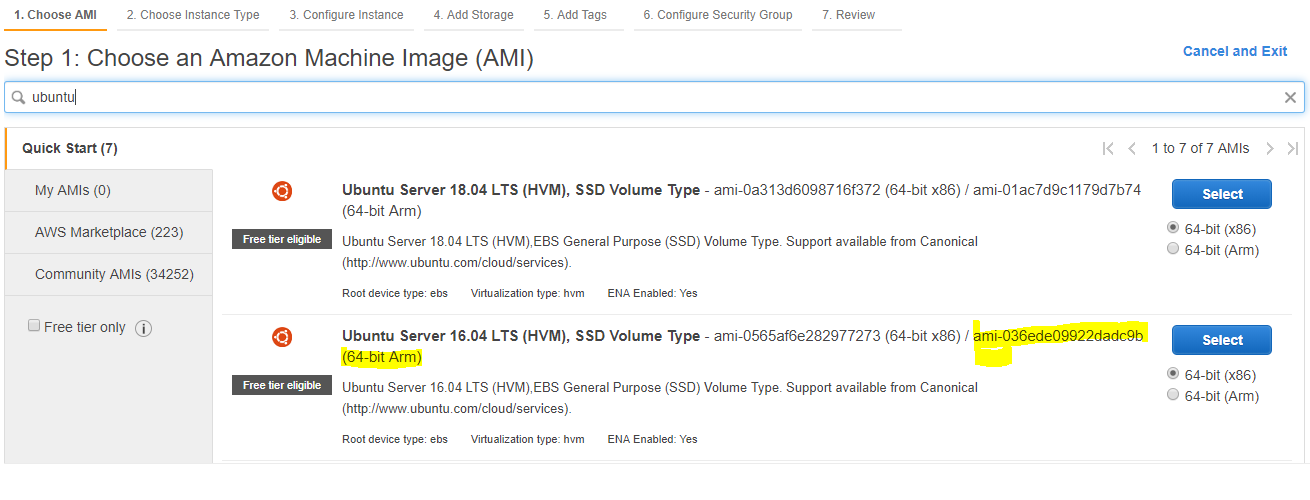Choose 64-bit (x86) for Ubuntu 16.04
Image resolution: width=1310 pixels, height=500 pixels.
tap(1173, 373)
